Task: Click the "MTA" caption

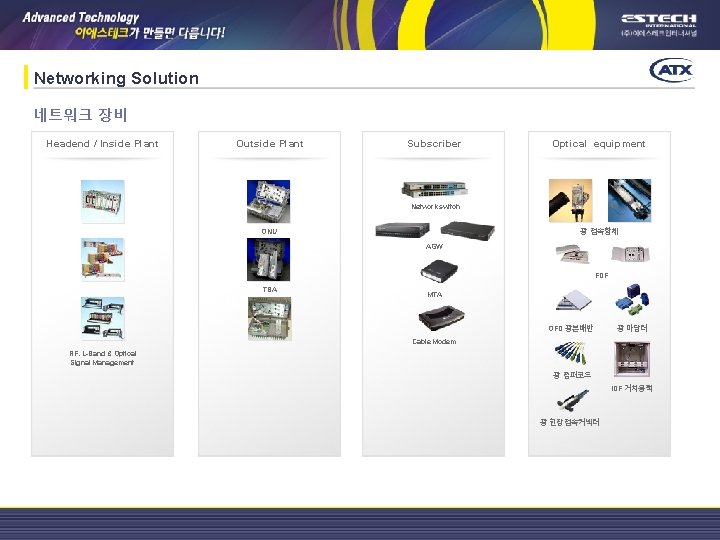Action: [x=434, y=295]
